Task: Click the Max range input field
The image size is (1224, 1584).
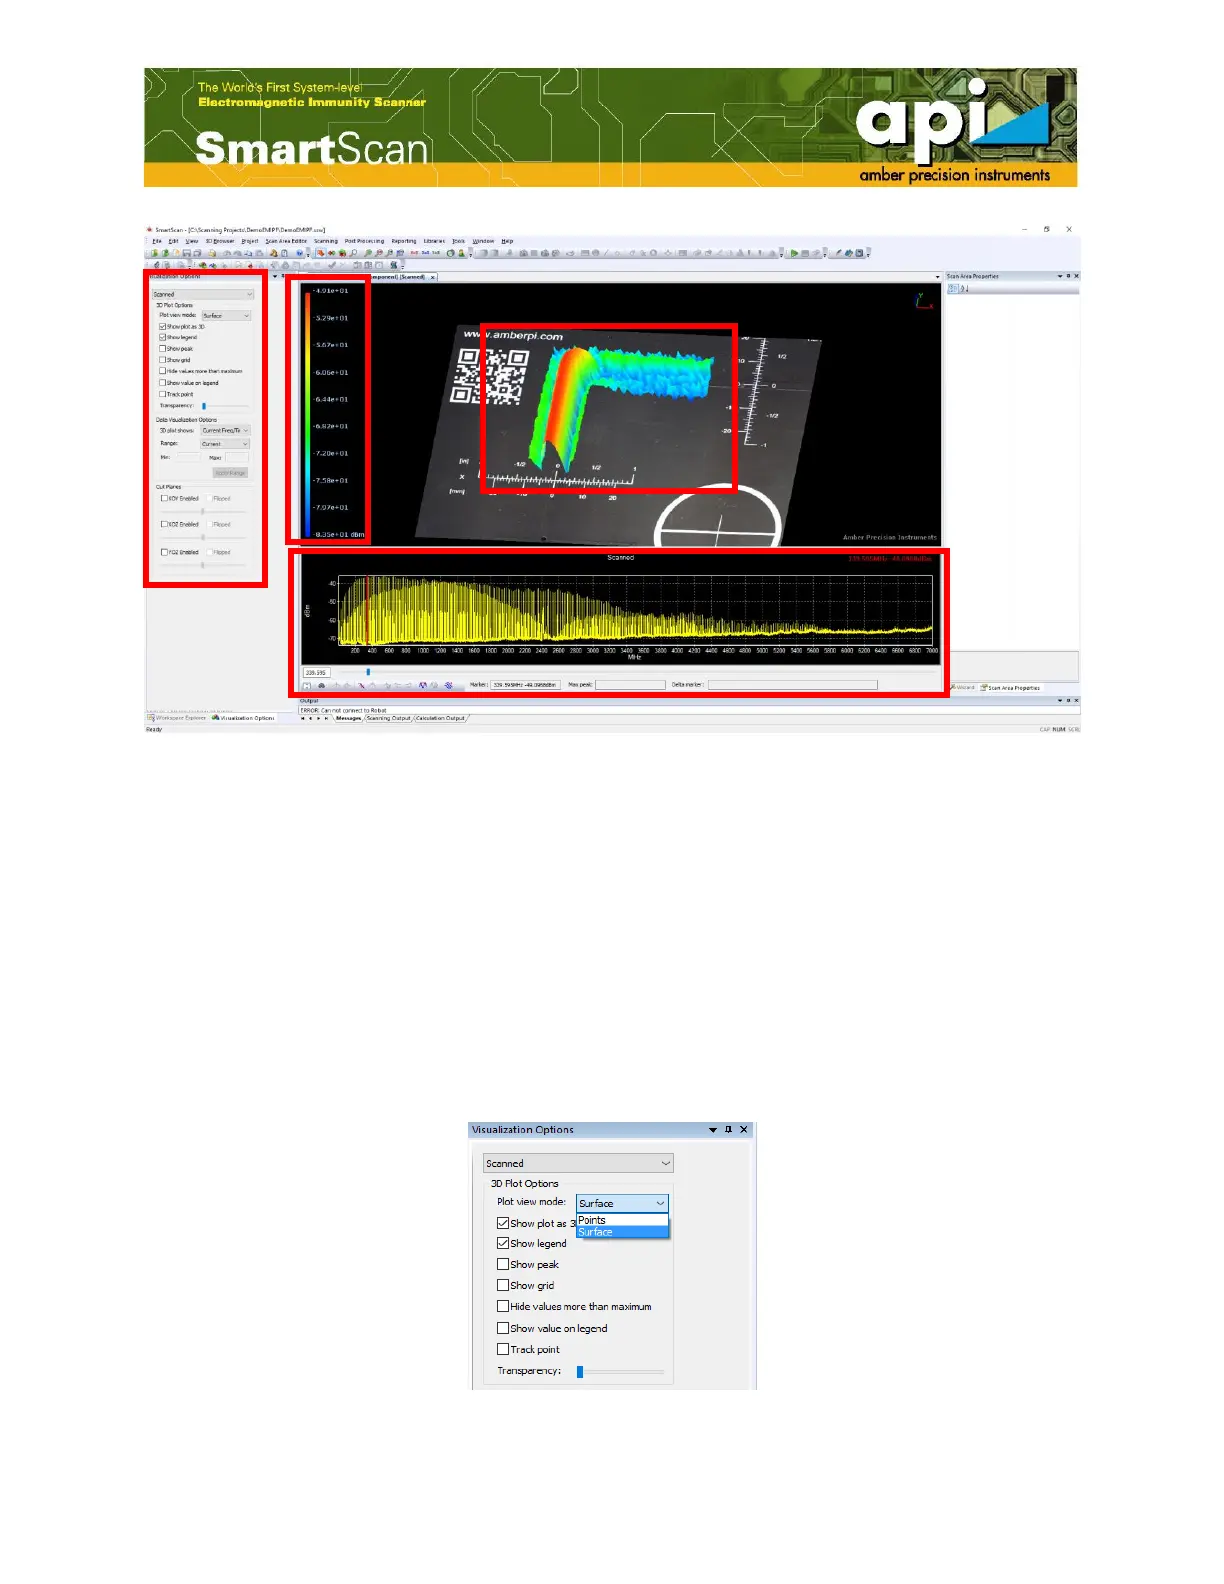Action: pyautogui.click(x=237, y=457)
